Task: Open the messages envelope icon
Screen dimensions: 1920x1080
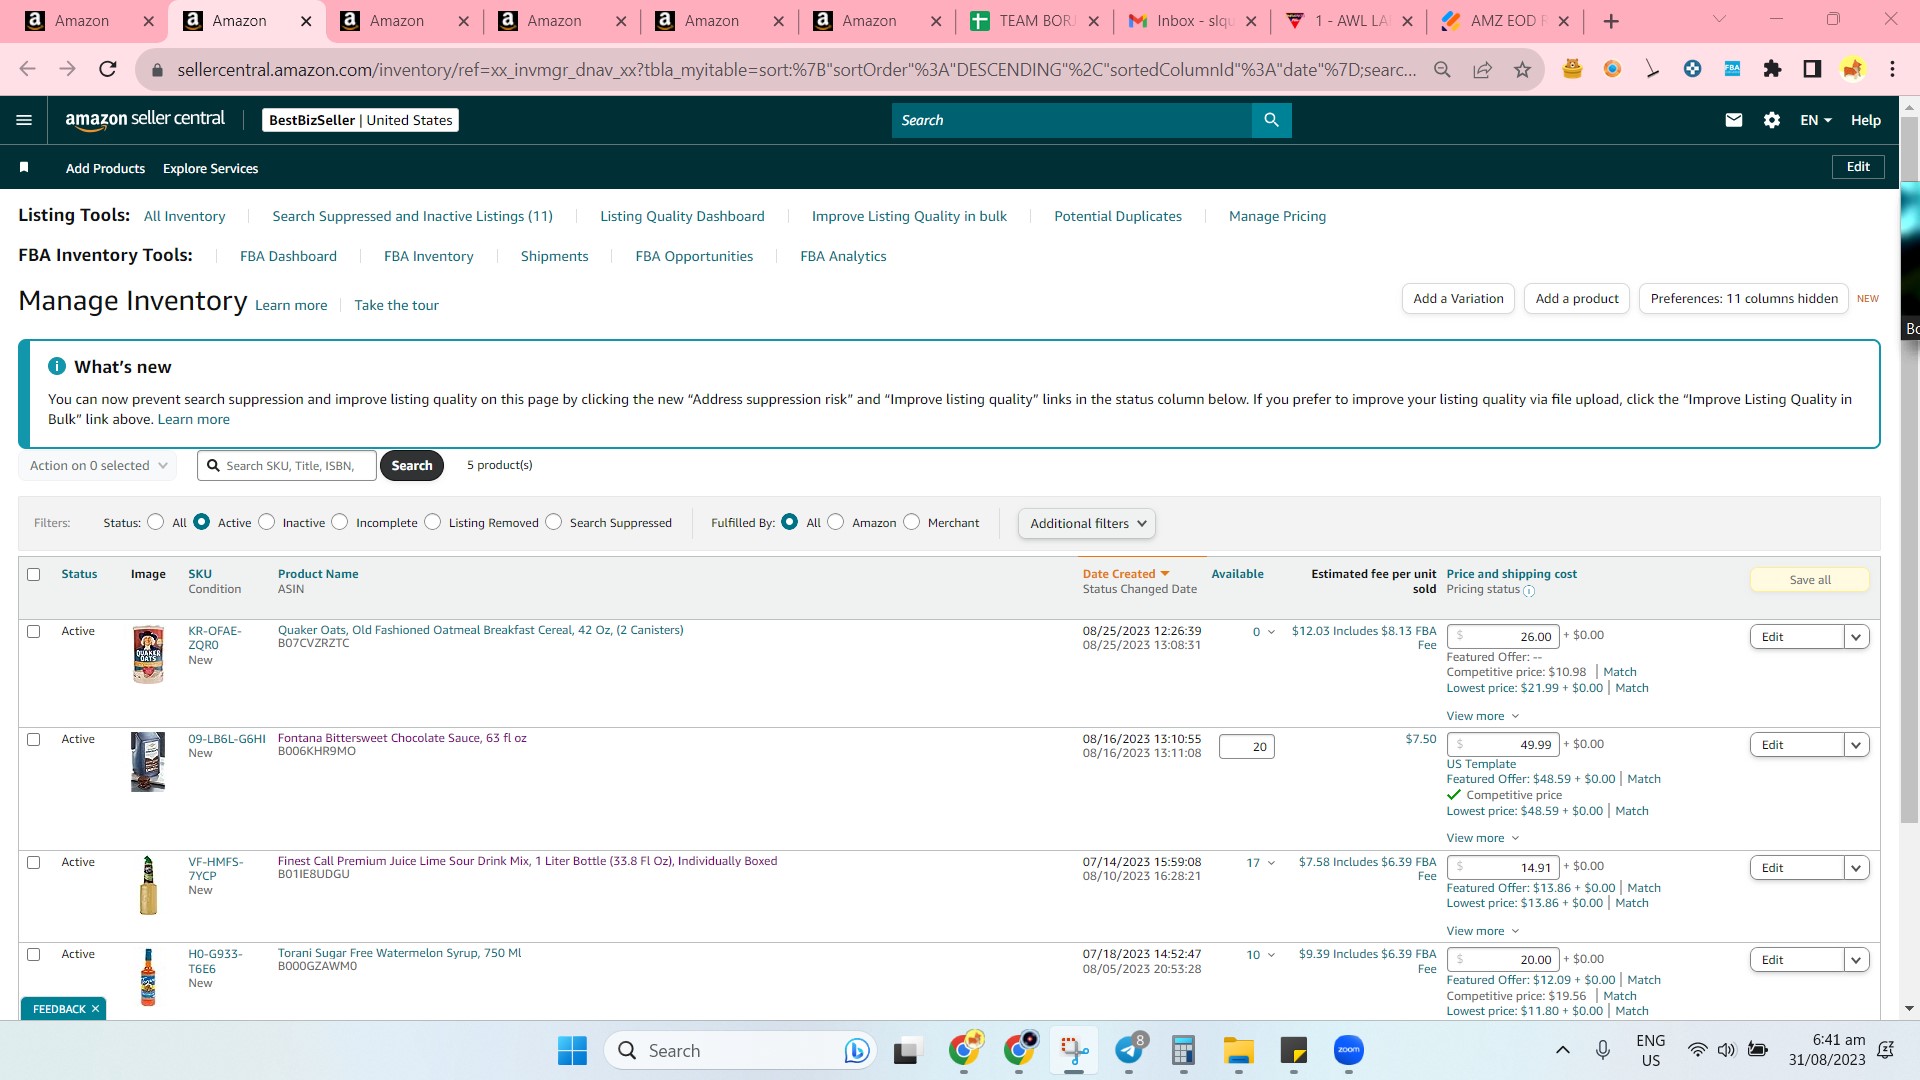Action: click(x=1734, y=120)
